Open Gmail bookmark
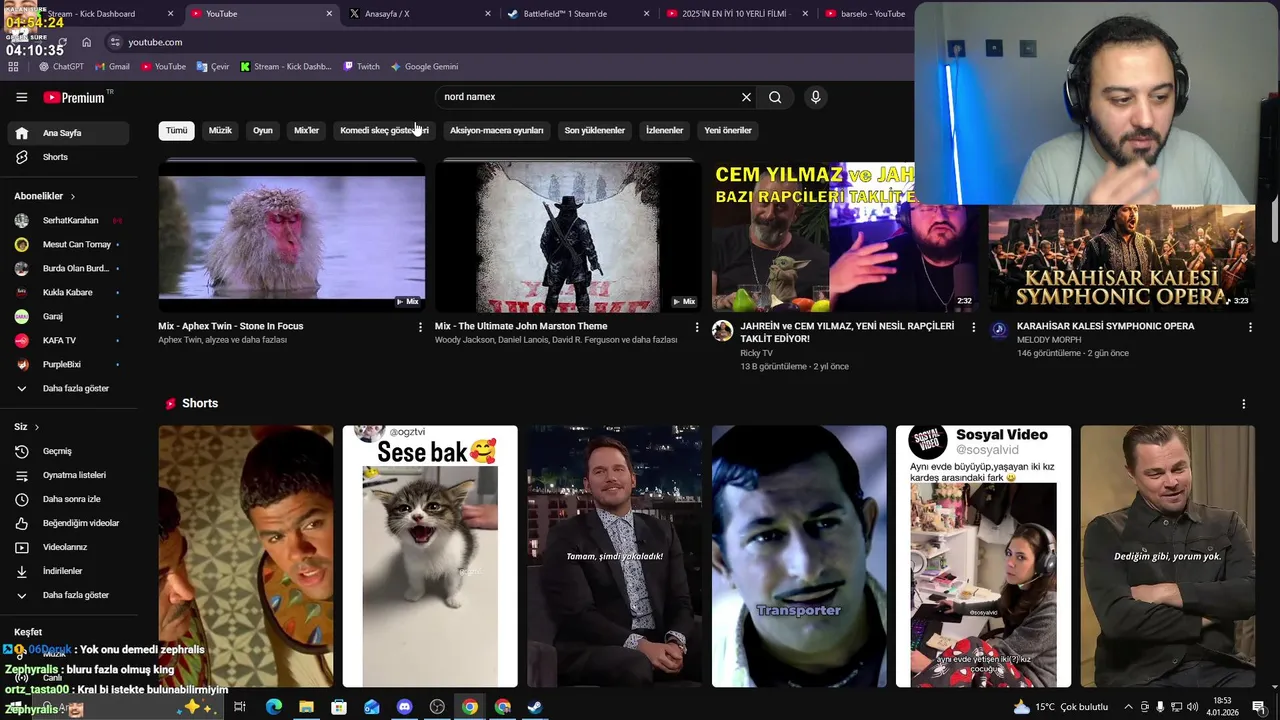The image size is (1280, 720). (112, 67)
